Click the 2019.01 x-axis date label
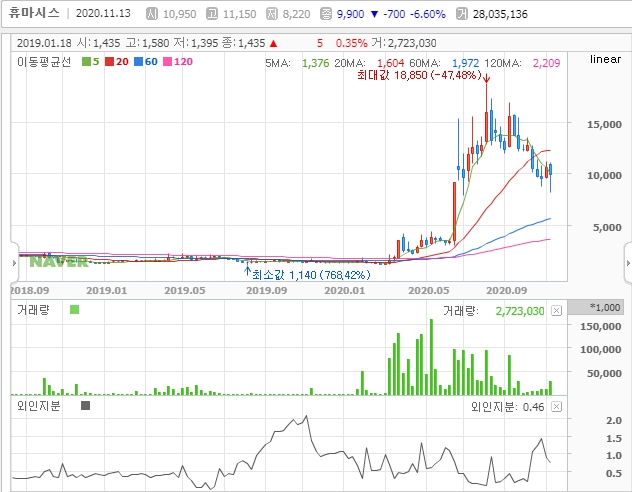 click(106, 291)
